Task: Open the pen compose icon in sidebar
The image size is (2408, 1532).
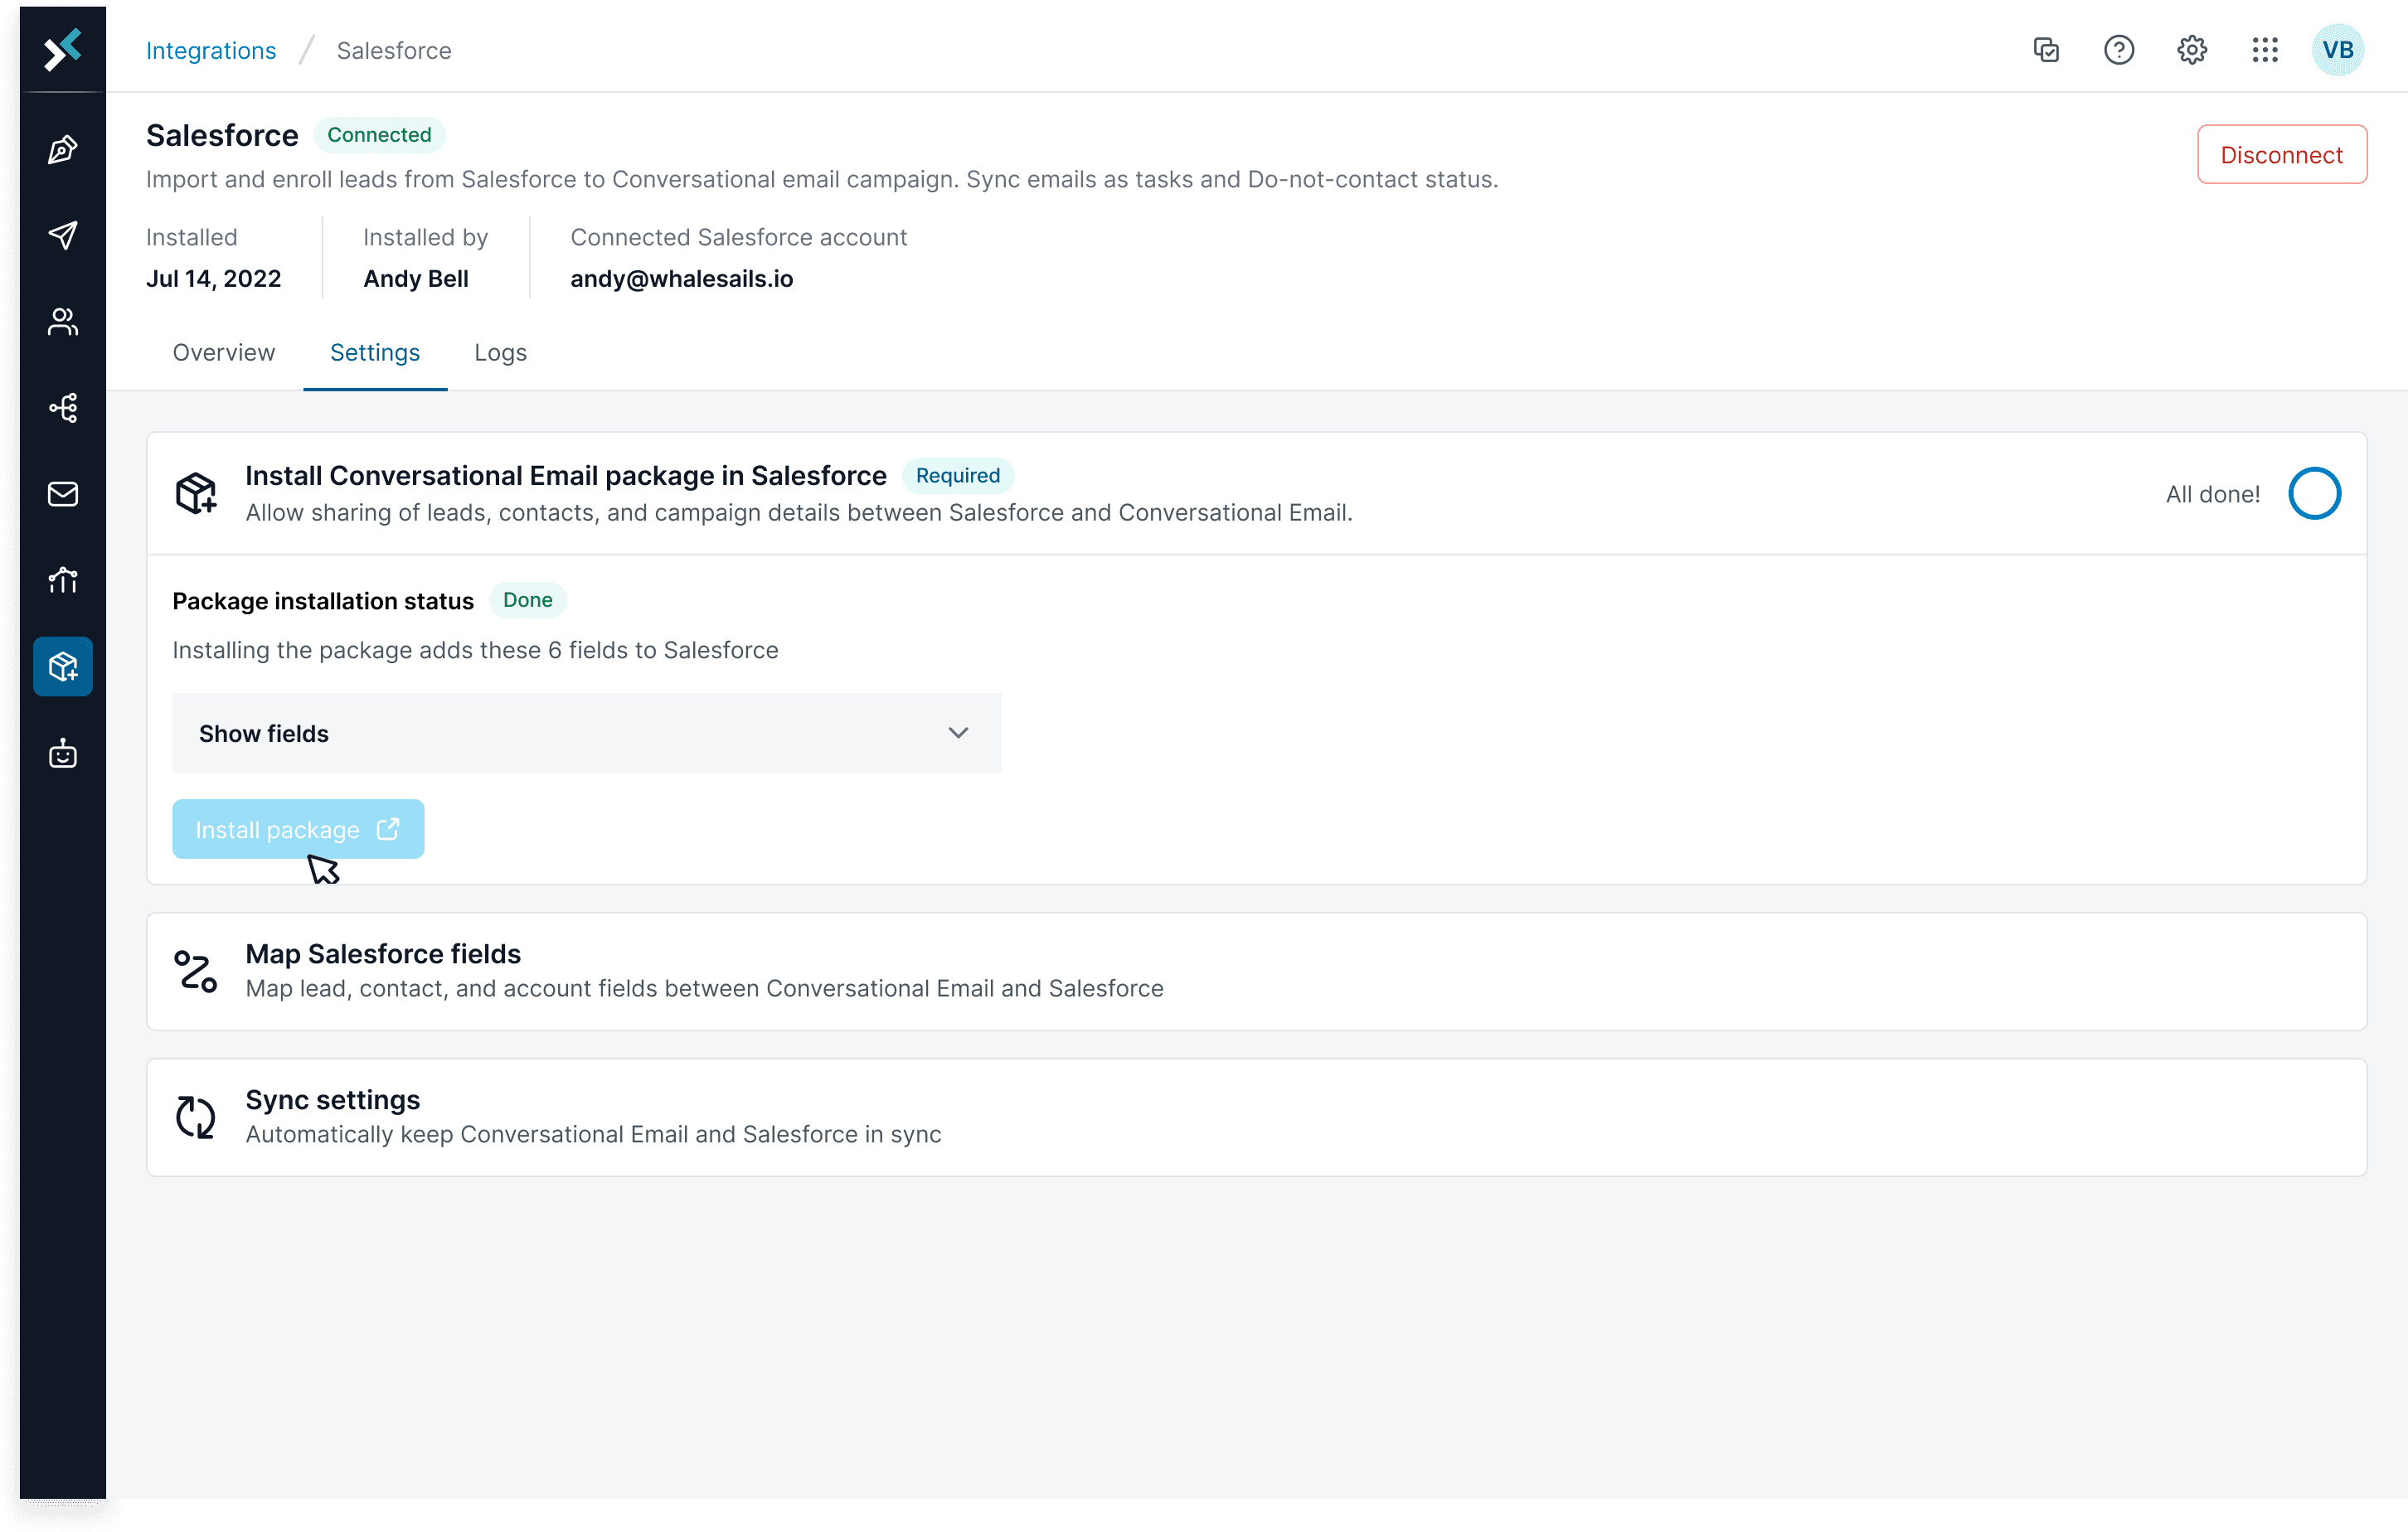Action: pos(62,149)
